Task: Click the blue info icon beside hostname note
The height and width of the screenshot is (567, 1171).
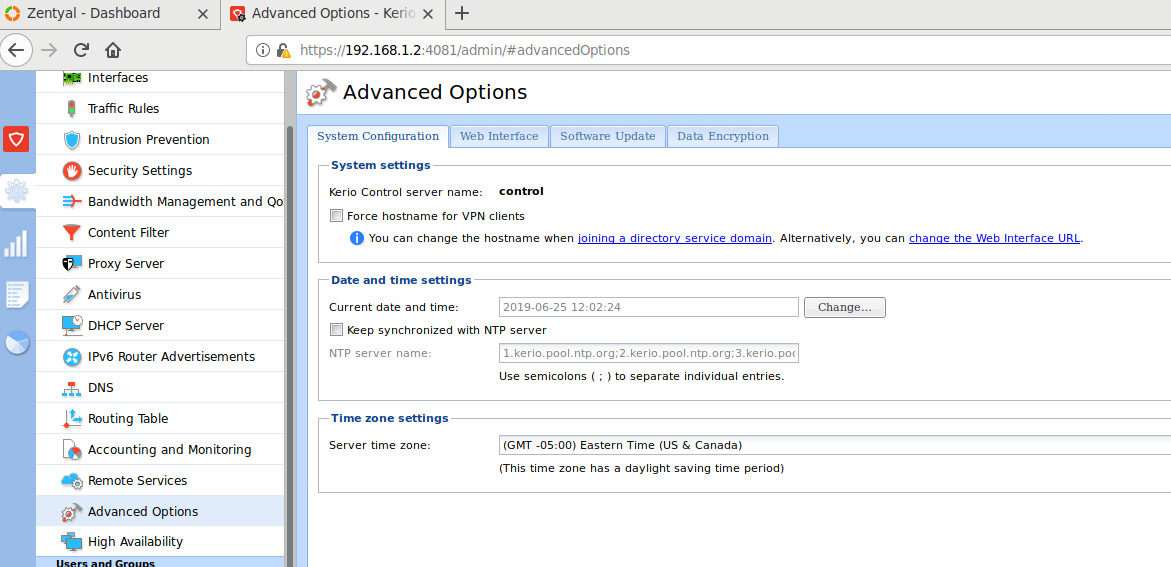Action: tap(357, 238)
